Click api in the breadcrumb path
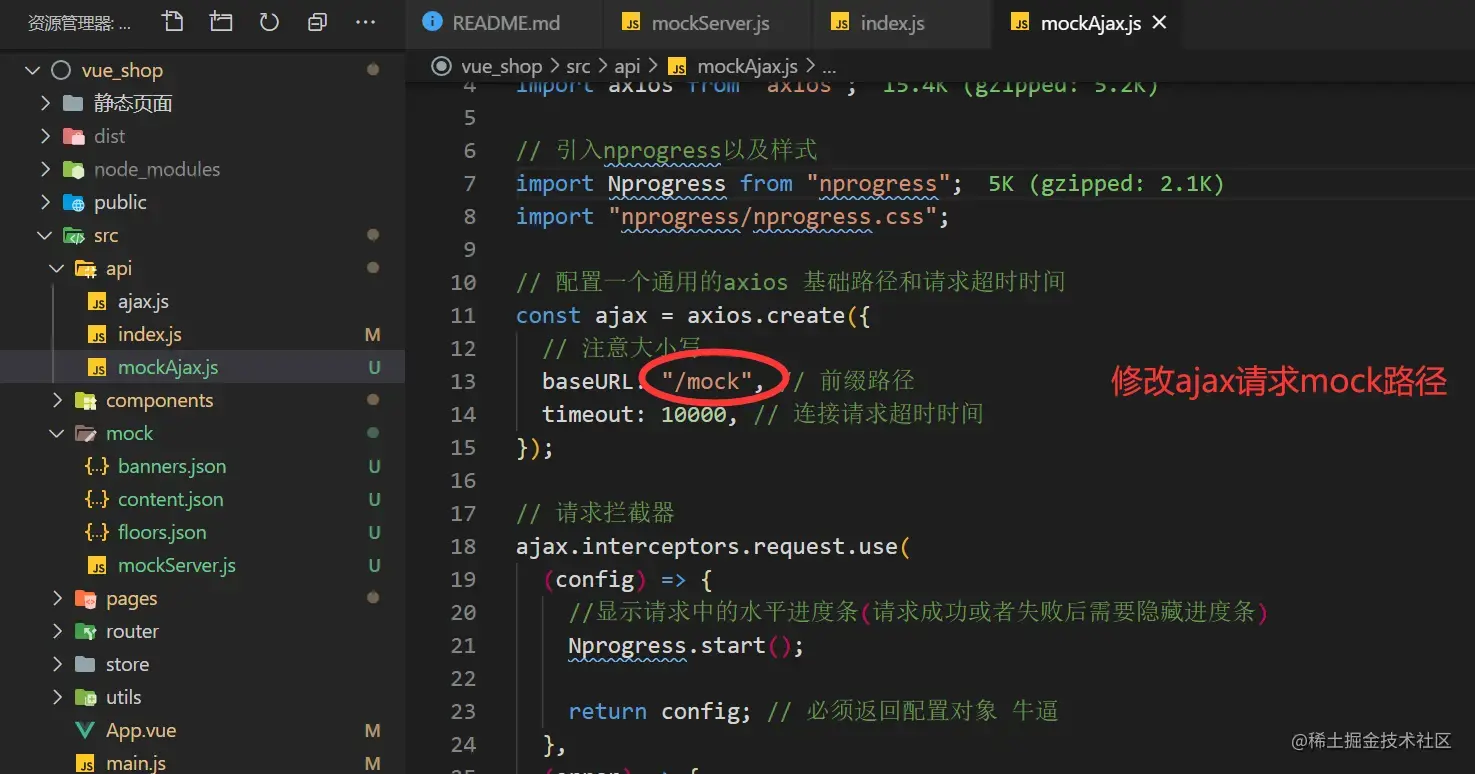 tap(627, 66)
